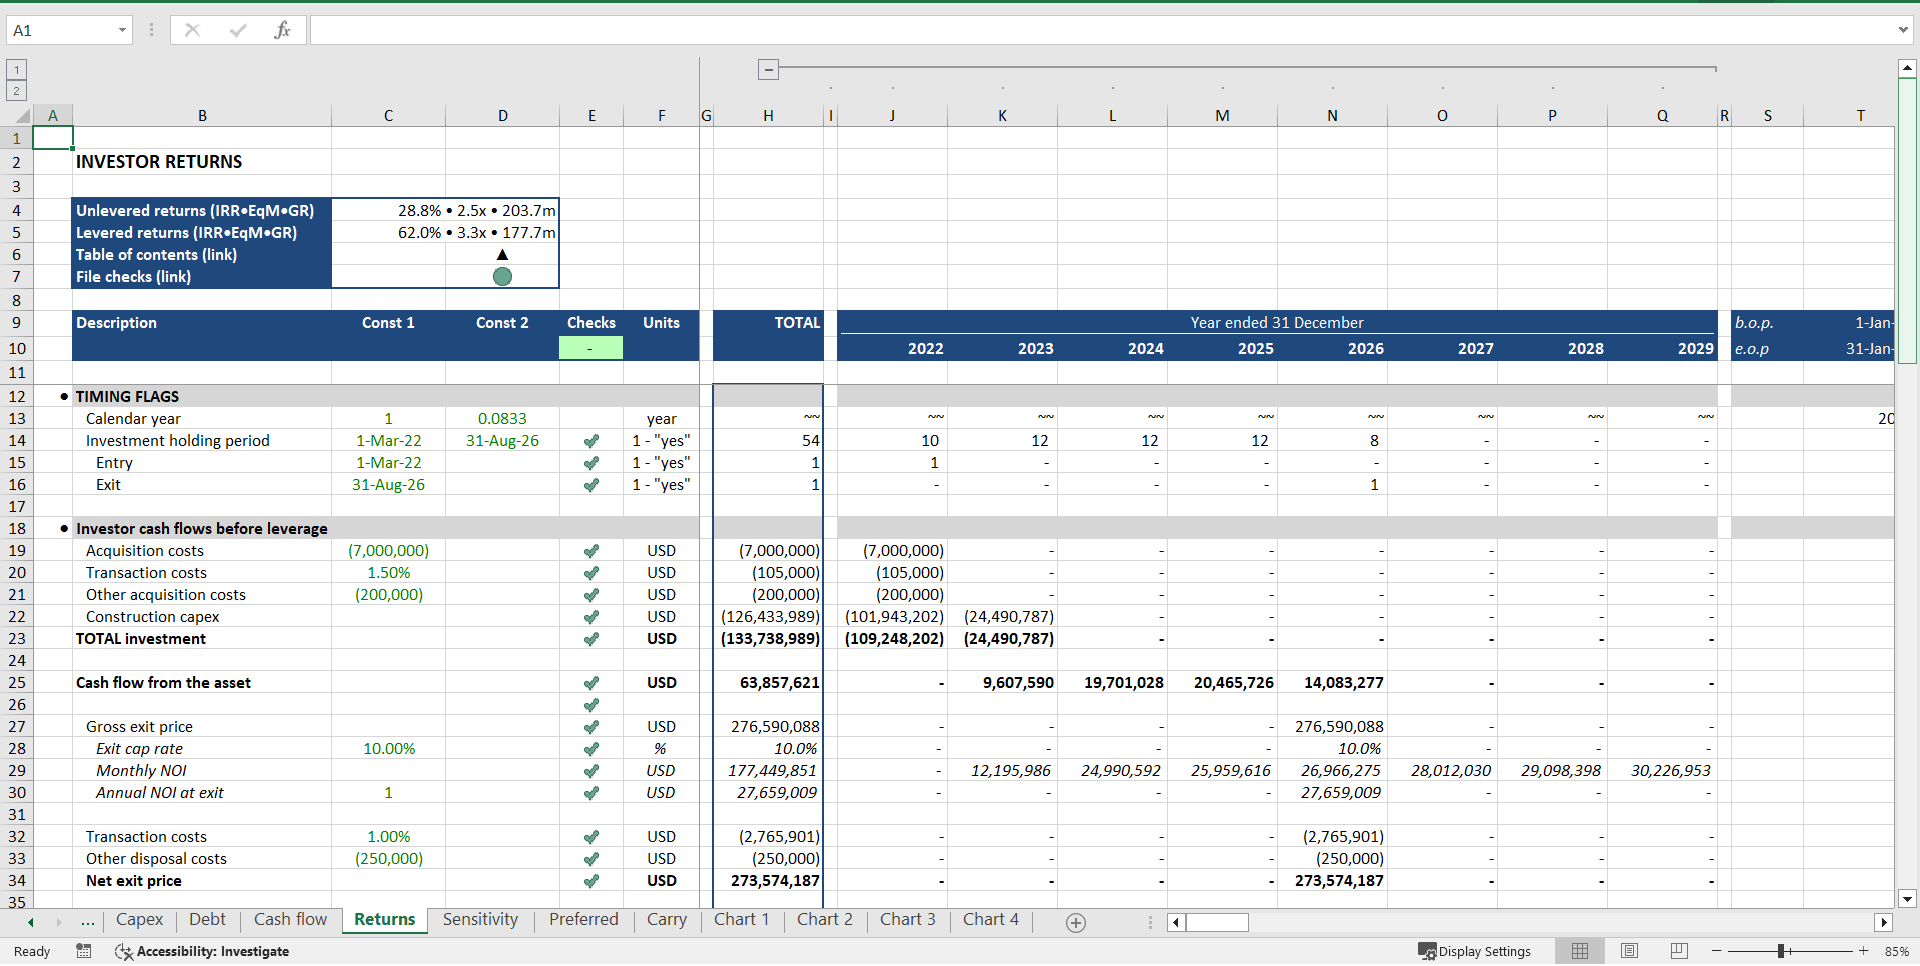This screenshot has width=1920, height=966.
Task: Click the horizontal scrollbar right arrow
Action: pos(1884,922)
